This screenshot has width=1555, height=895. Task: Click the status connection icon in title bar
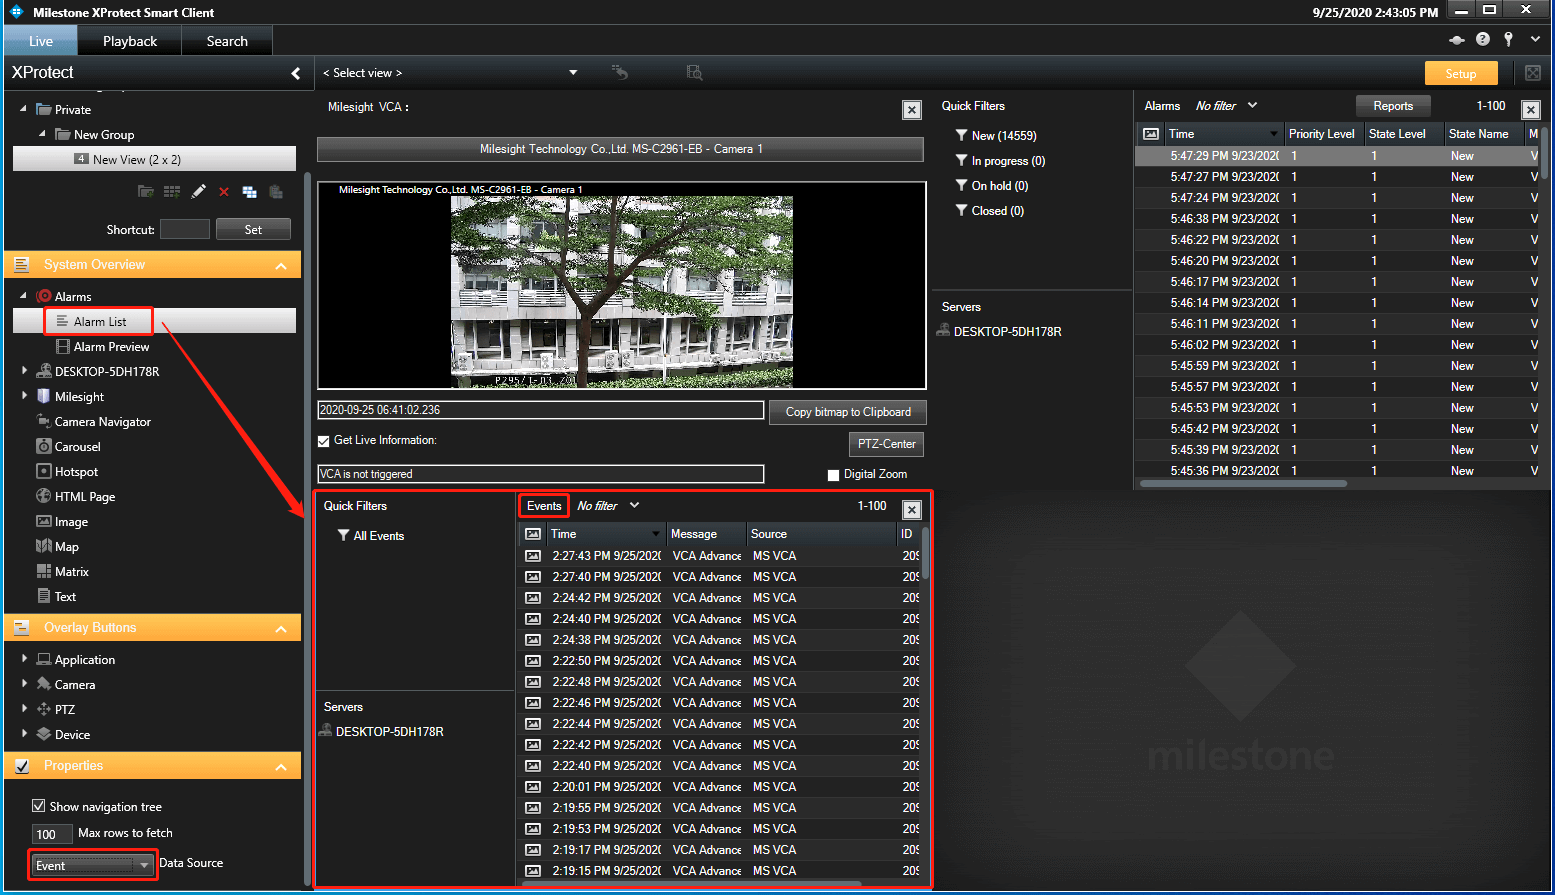tap(1457, 39)
